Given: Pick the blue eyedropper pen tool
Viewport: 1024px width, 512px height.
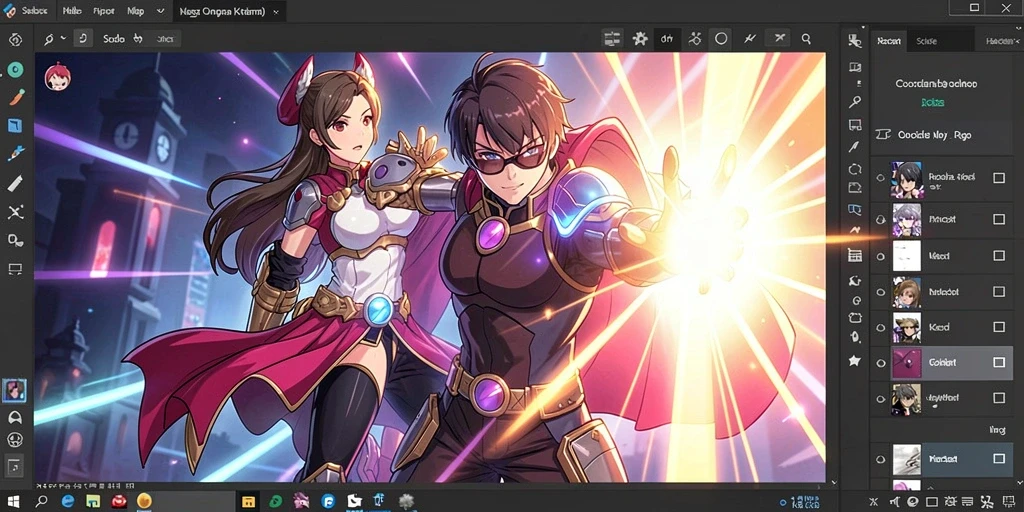Looking at the screenshot, I should (x=15, y=154).
